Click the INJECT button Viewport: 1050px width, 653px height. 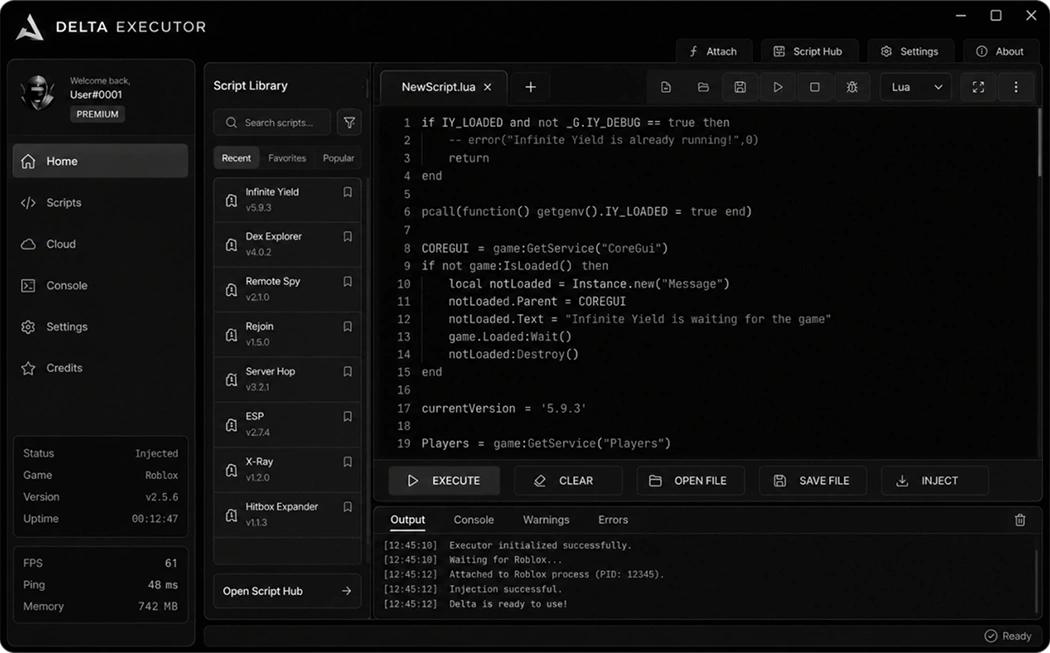point(935,480)
